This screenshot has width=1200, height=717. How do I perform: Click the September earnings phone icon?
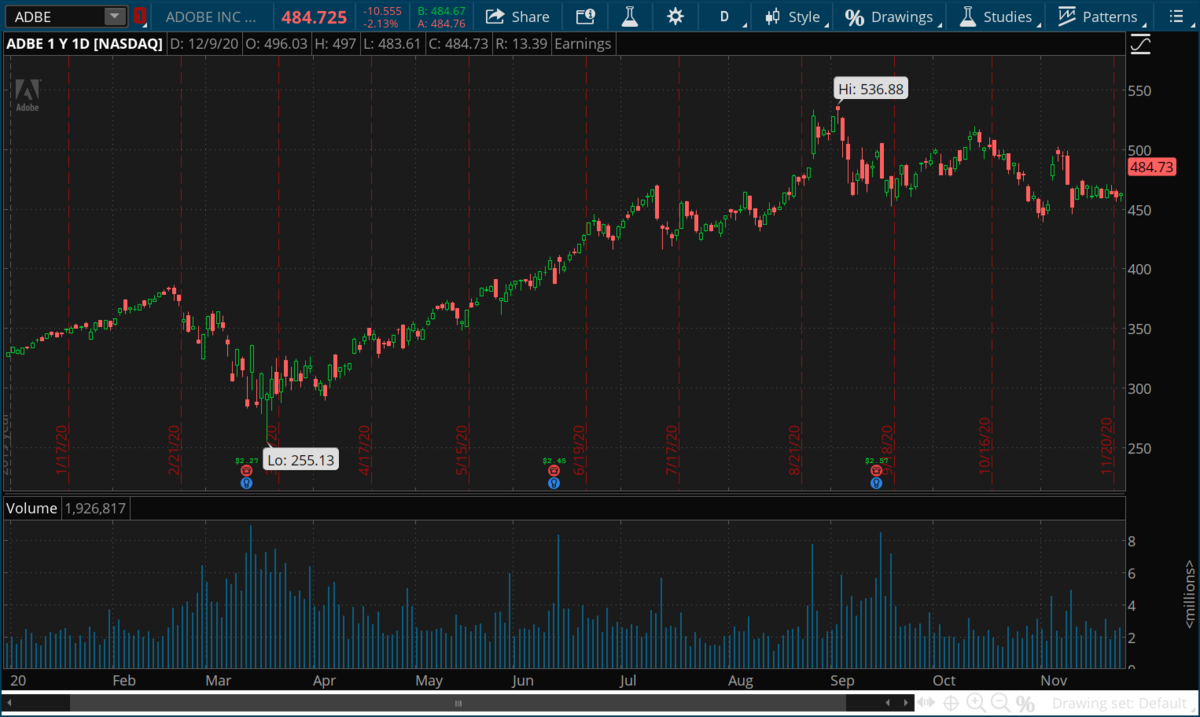876,470
